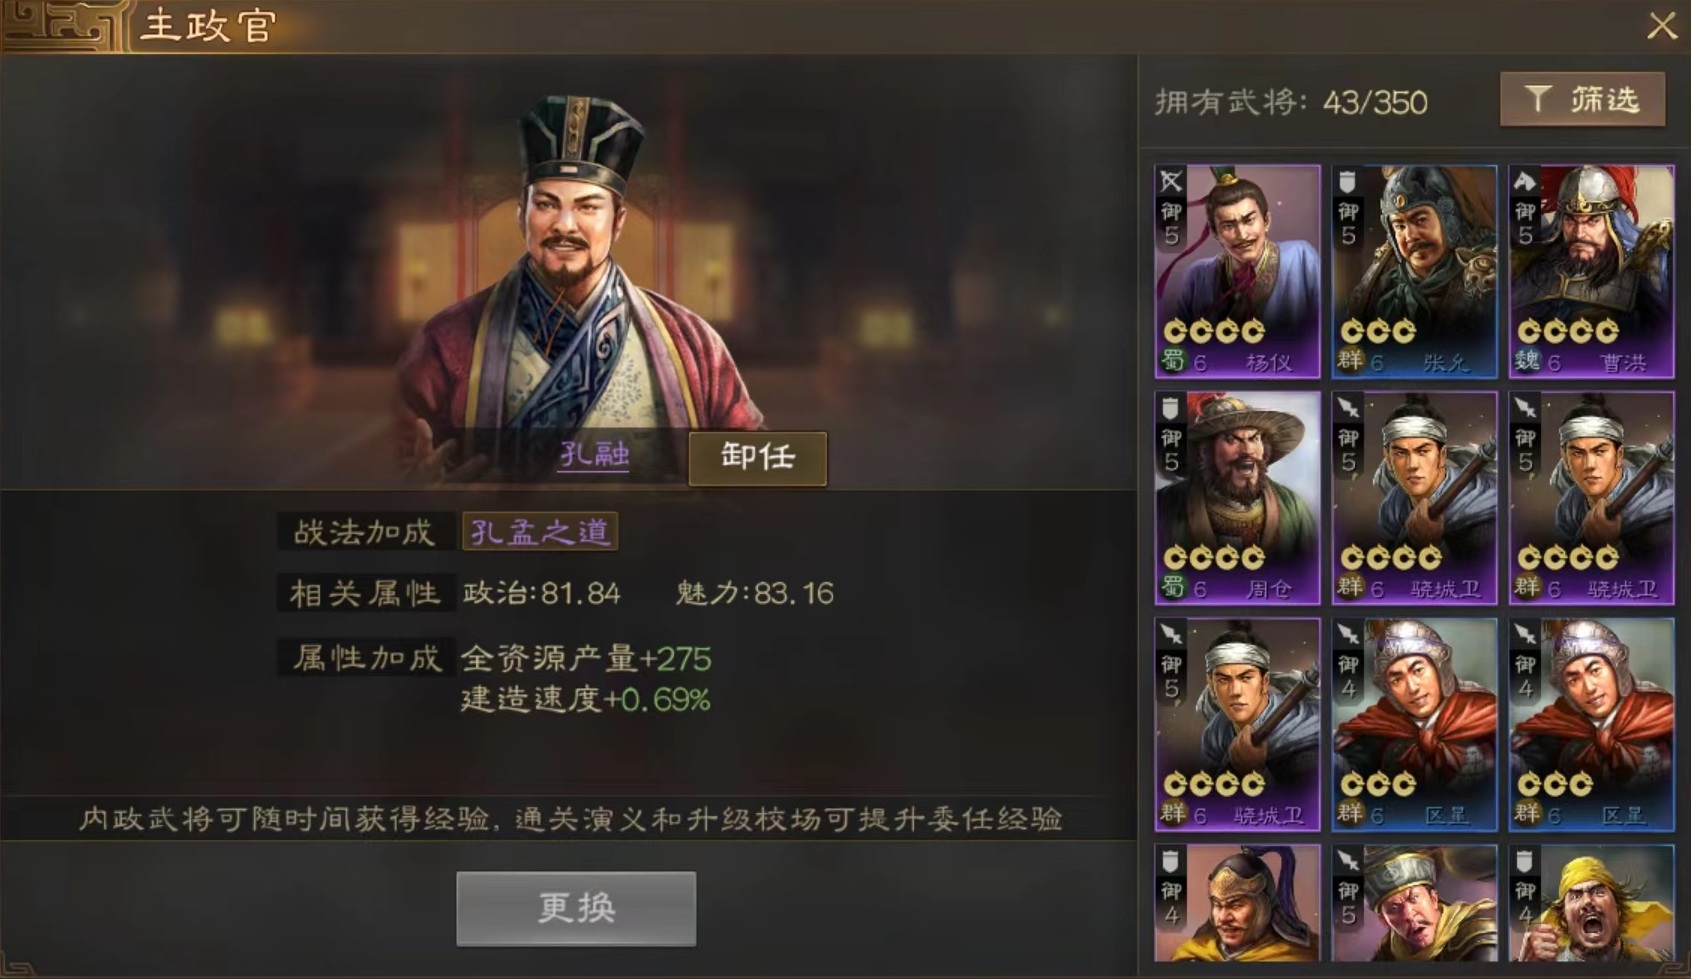
Task: Select the 周仓 general card
Action: tap(1237, 498)
